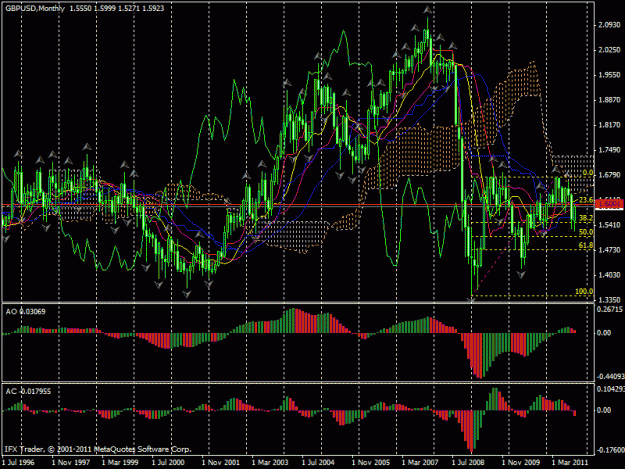Select the 1 Mar 2003 date label
The height and width of the screenshot is (469, 625).
270,463
